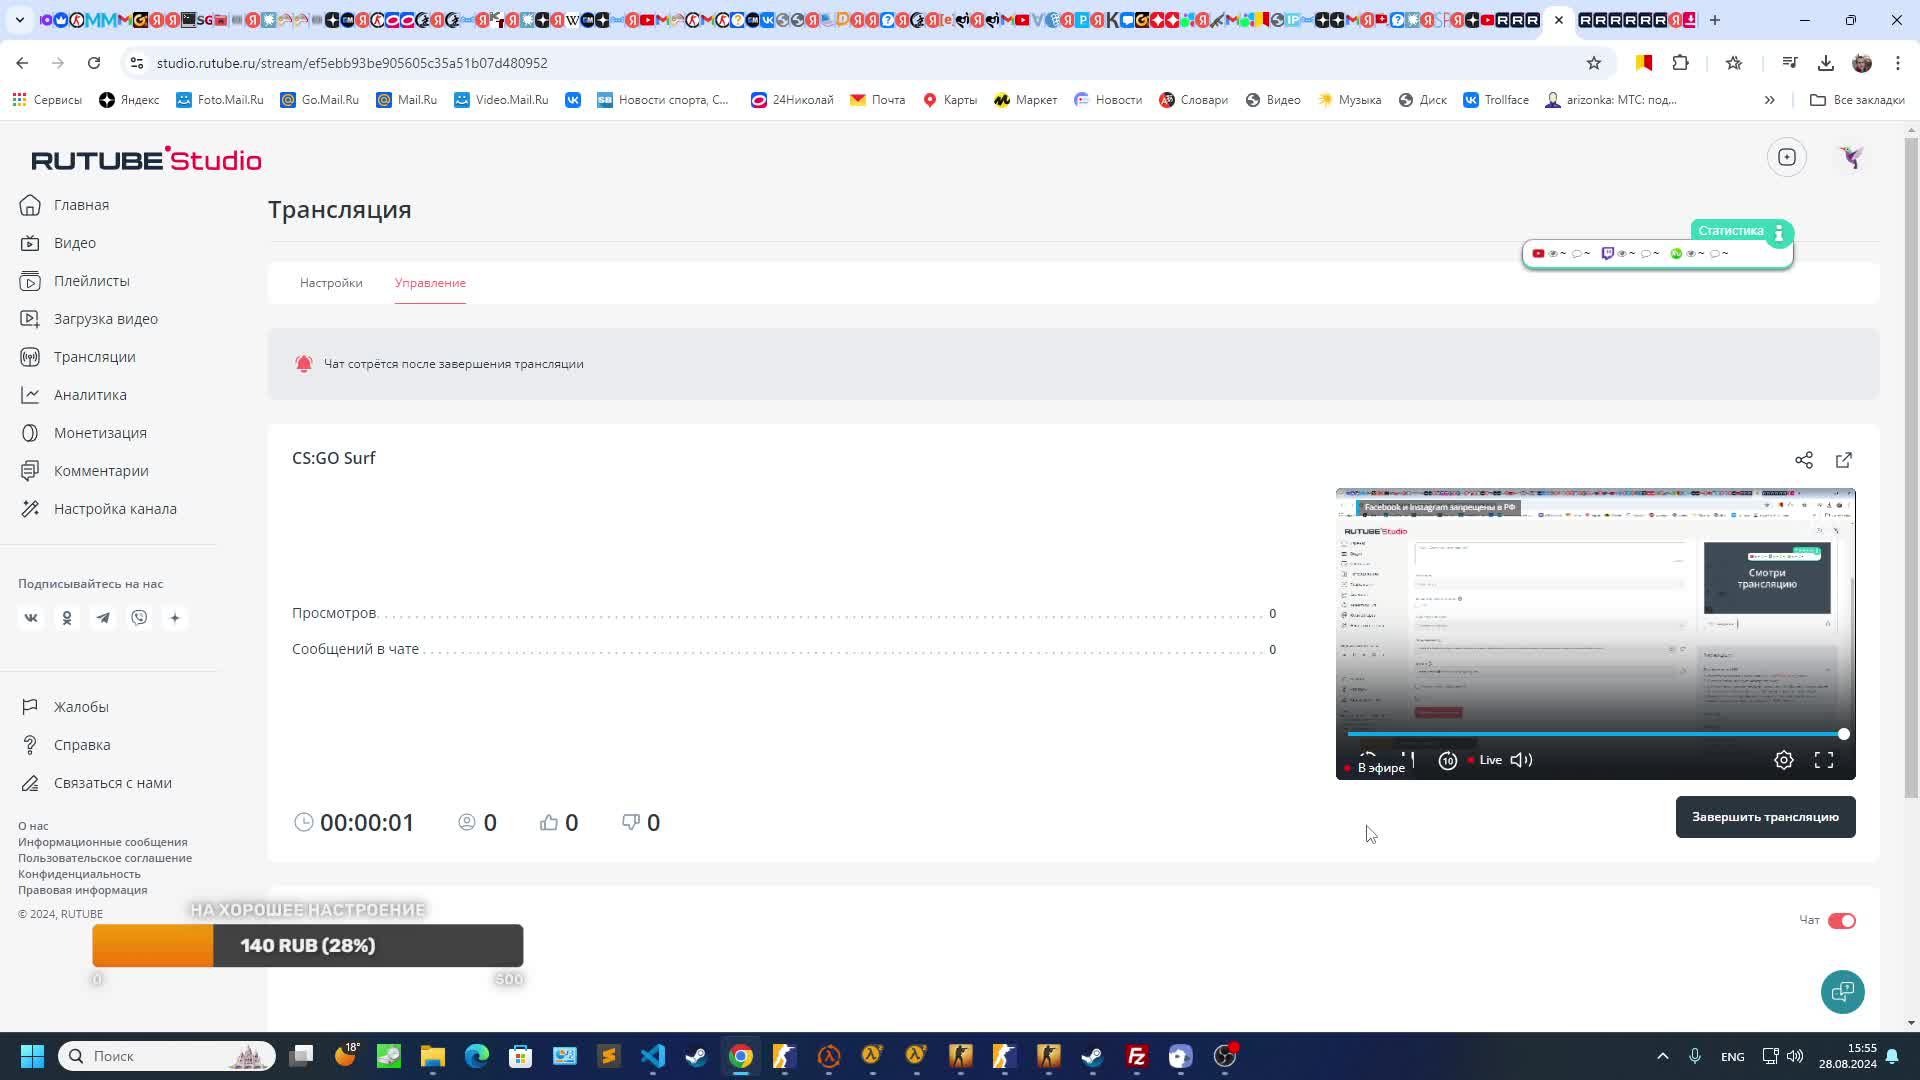Open Chrome downloads
The width and height of the screenshot is (1920, 1080).
coord(1826,63)
